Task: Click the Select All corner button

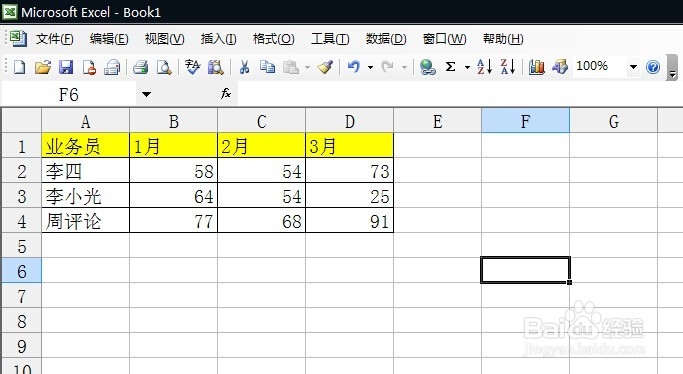Action: click(22, 121)
